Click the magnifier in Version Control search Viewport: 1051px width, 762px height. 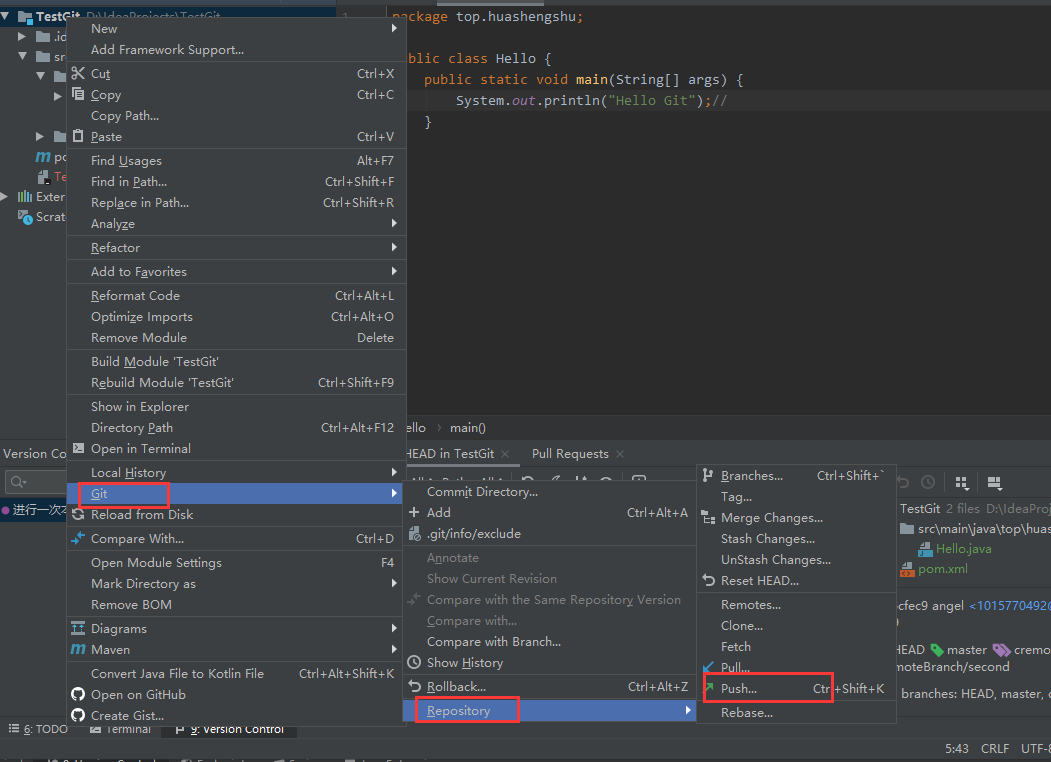(18, 482)
